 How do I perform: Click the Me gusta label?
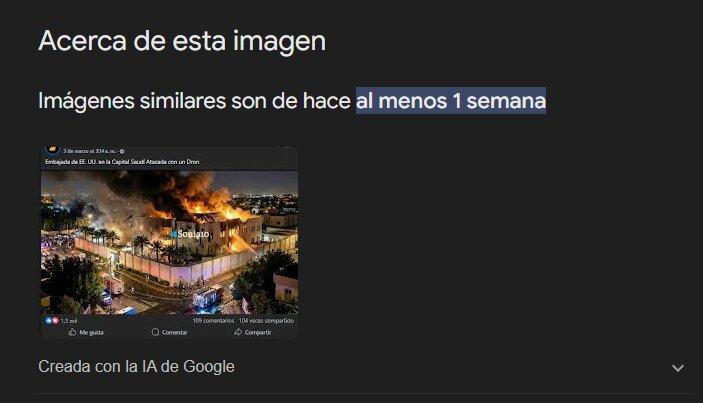[x=91, y=333]
